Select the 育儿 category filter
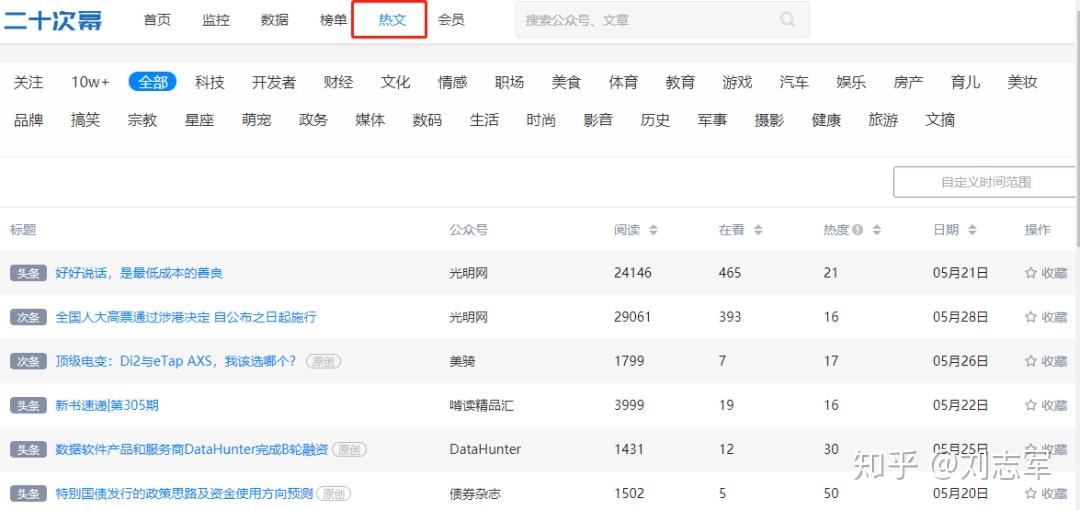Viewport: 1080px width, 510px height. point(965,82)
